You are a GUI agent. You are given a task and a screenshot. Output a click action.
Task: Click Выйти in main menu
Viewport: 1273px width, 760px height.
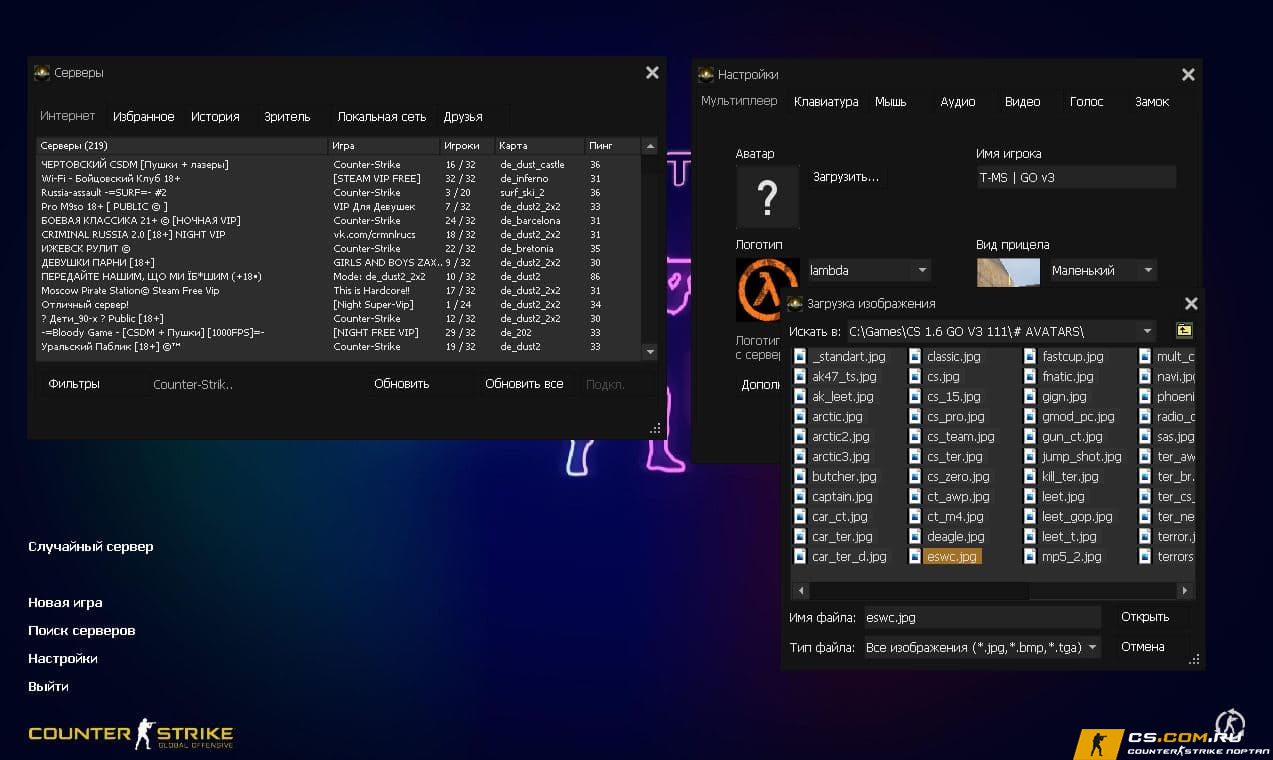click(x=48, y=687)
